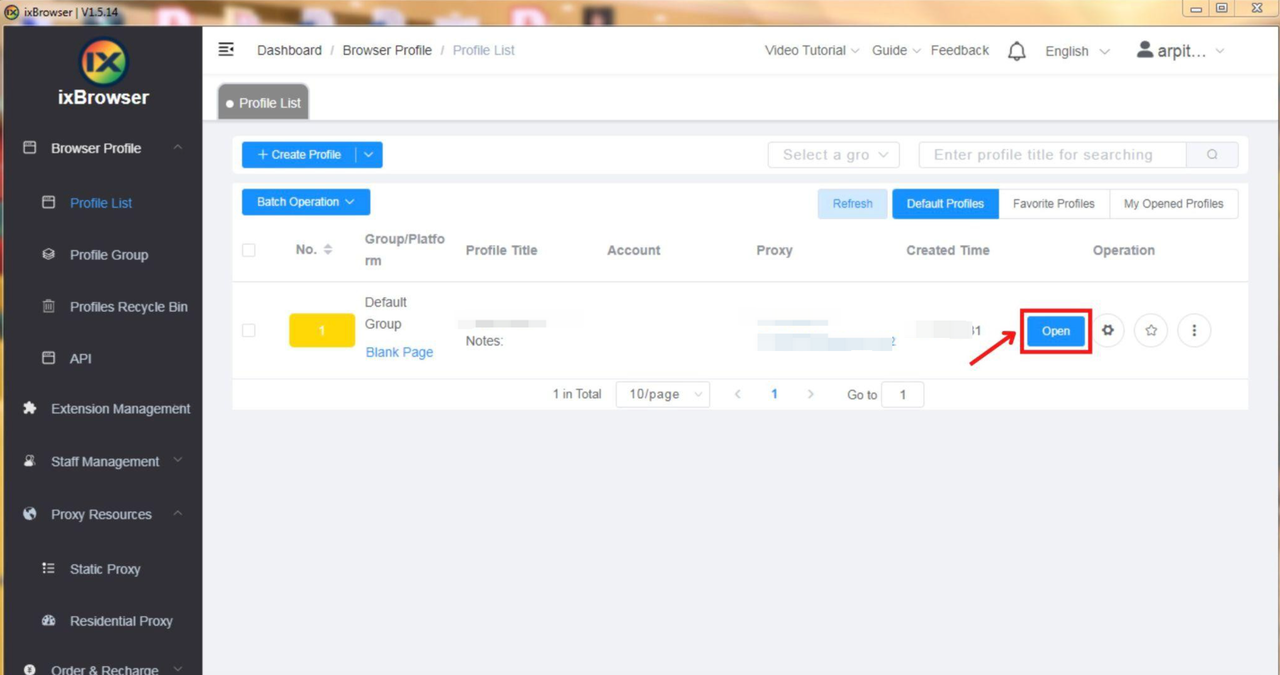Click the Blank Page link
The width and height of the screenshot is (1280, 675).
point(399,352)
